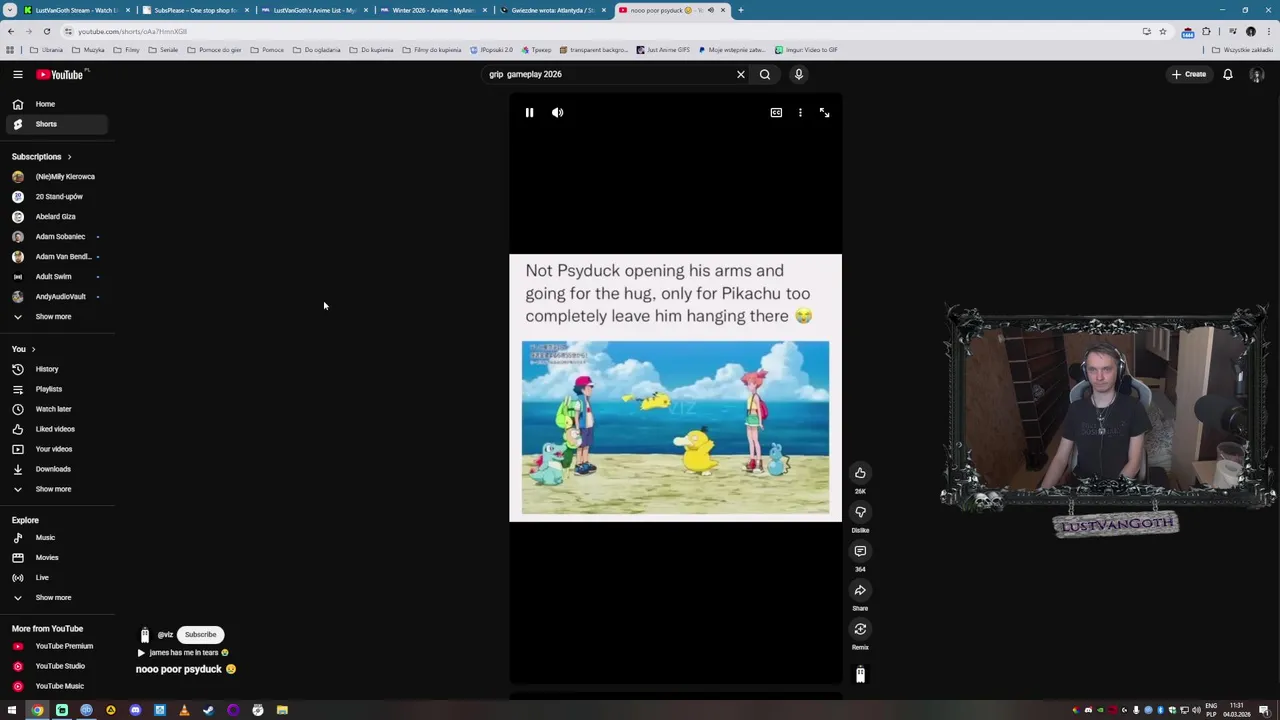Viewport: 1280px width, 720px height.
Task: Mute the Short's volume
Action: [558, 113]
